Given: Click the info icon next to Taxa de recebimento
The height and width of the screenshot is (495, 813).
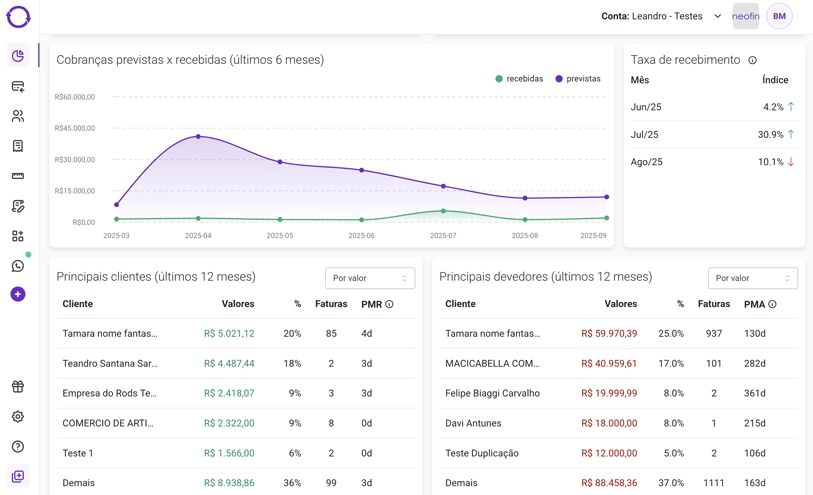Looking at the screenshot, I should click(x=753, y=60).
